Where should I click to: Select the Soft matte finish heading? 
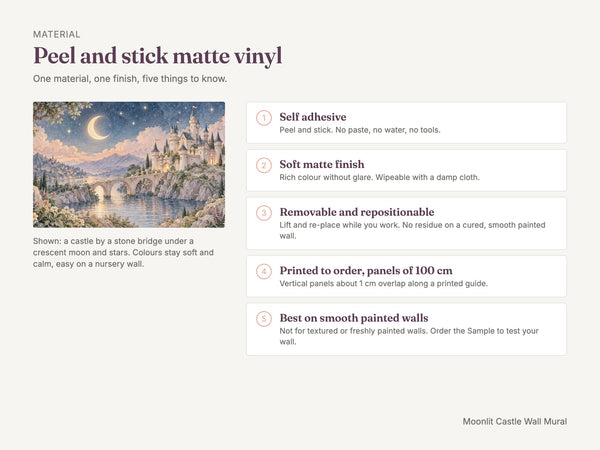322,165
